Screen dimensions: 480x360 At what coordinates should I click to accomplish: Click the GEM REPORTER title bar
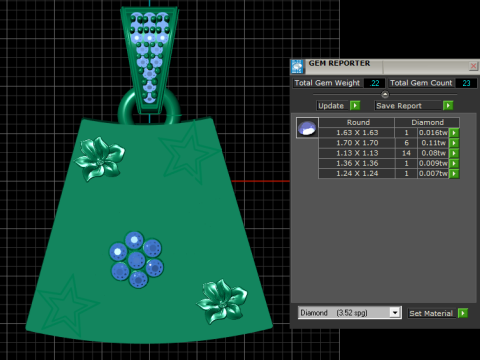(385, 66)
